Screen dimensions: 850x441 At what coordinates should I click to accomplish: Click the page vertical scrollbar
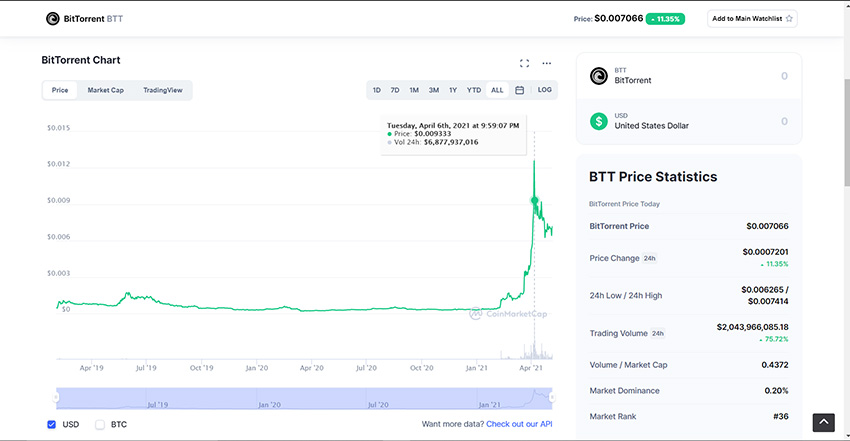pyautogui.click(x=847, y=133)
